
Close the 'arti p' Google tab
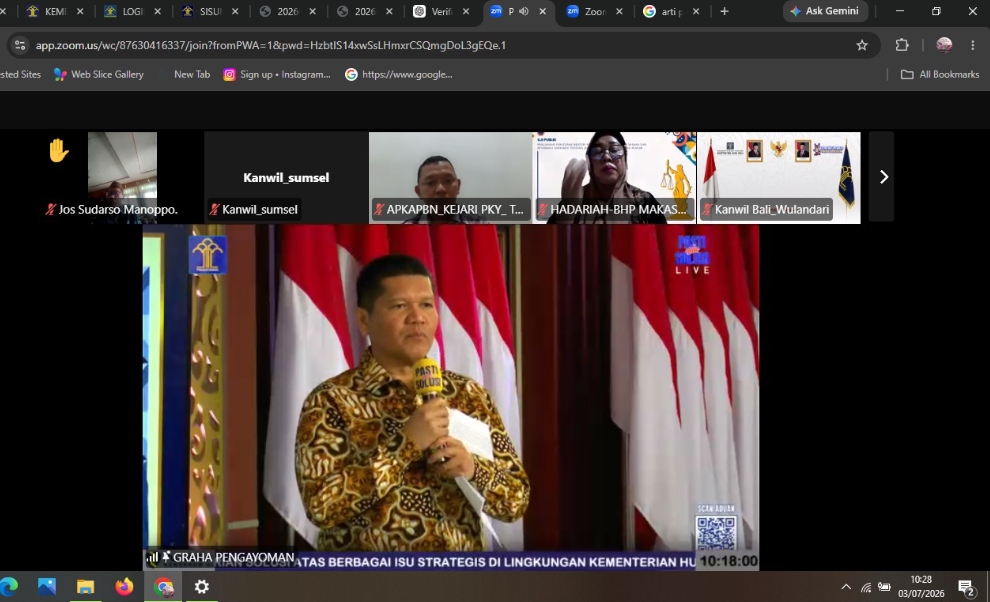[696, 11]
